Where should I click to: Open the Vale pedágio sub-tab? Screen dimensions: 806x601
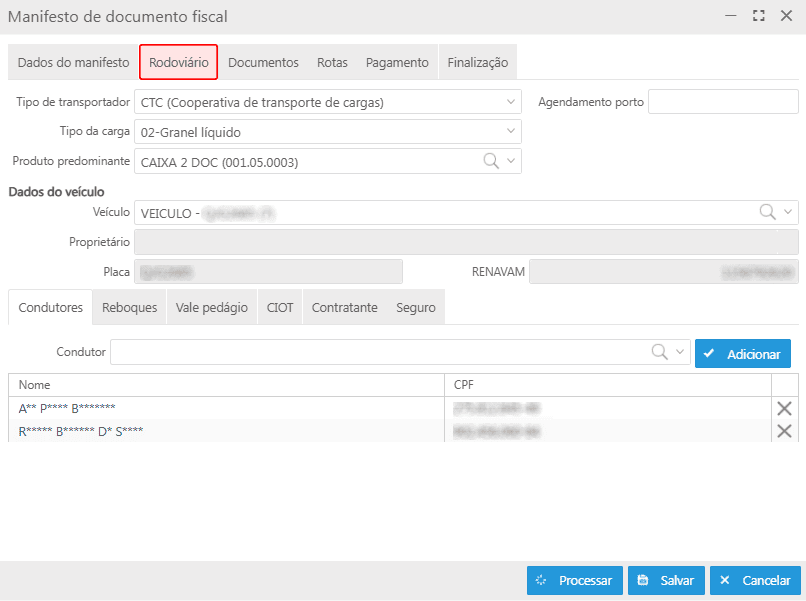tap(211, 308)
